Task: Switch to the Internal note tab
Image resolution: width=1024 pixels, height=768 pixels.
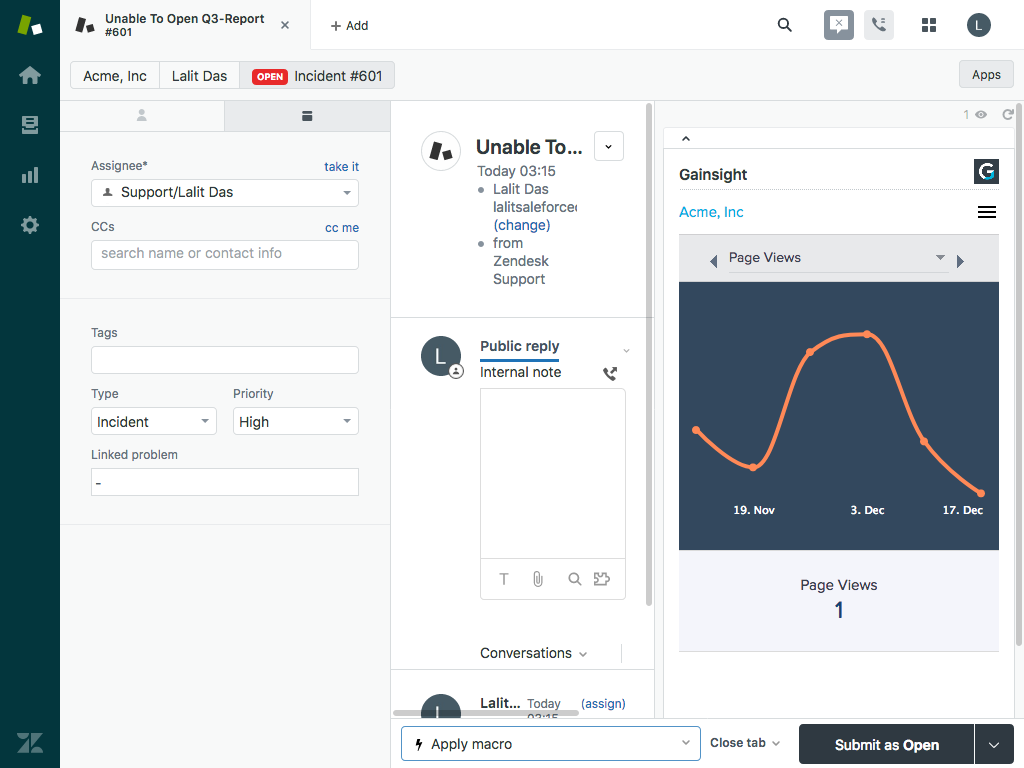Action: (520, 372)
